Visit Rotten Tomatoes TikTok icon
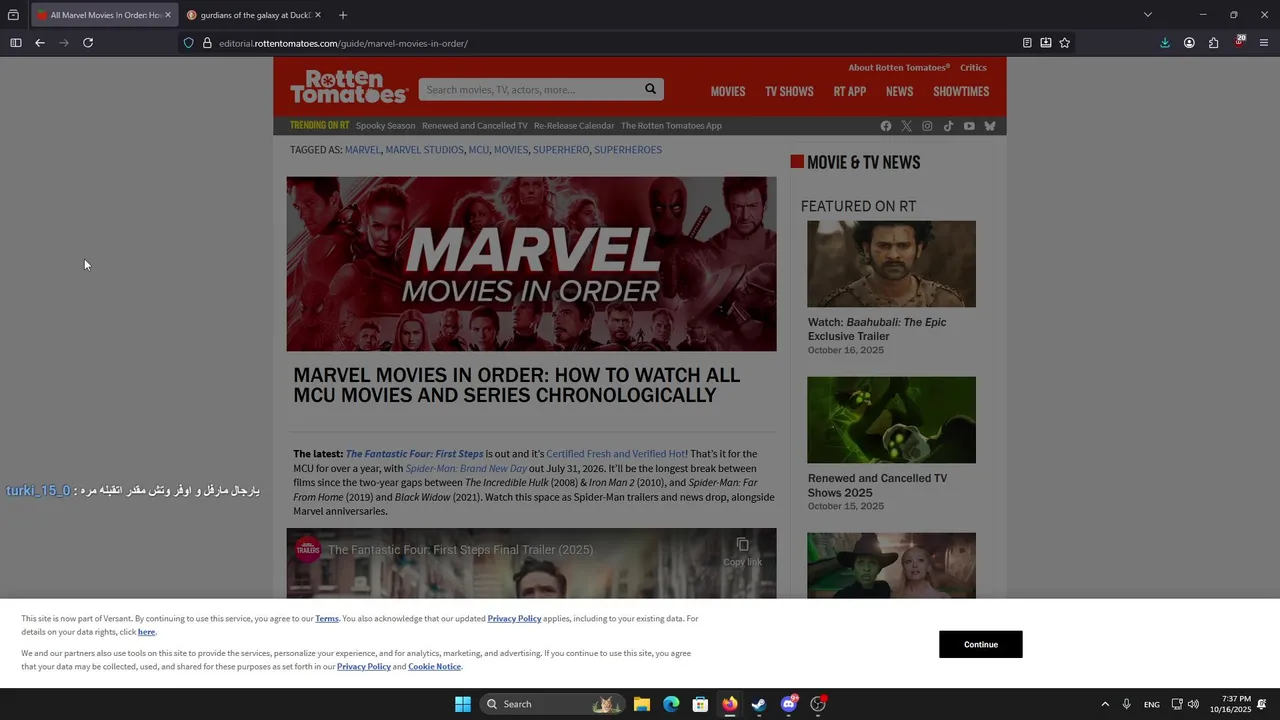 tap(948, 126)
